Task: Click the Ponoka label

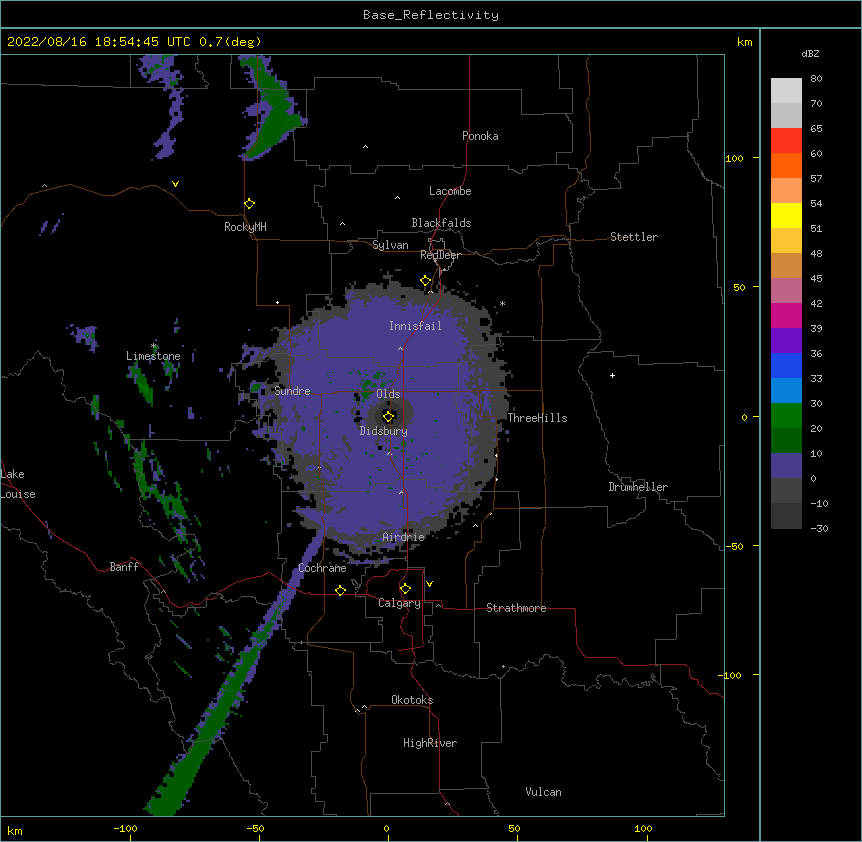Action: (x=480, y=136)
